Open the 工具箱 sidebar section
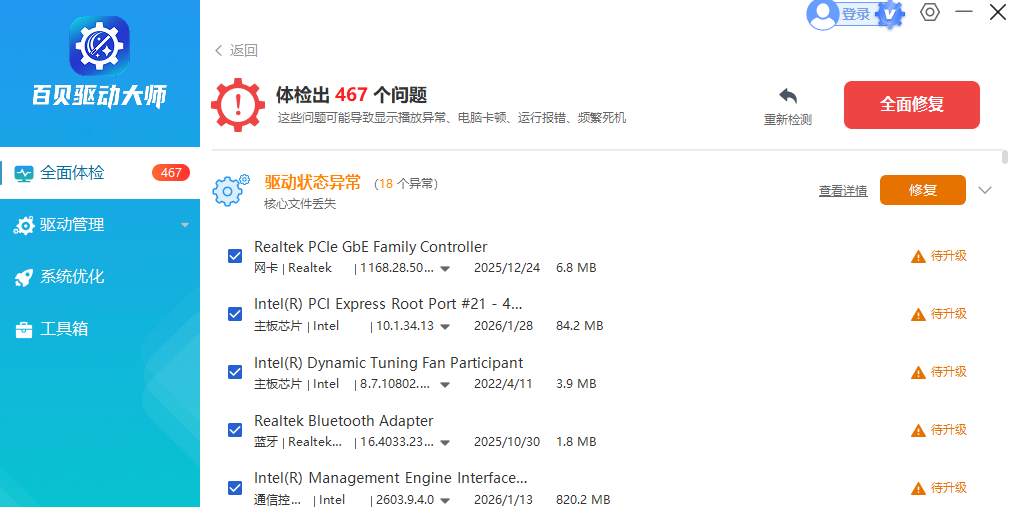Viewport: 1014px width, 507px height. [x=63, y=329]
